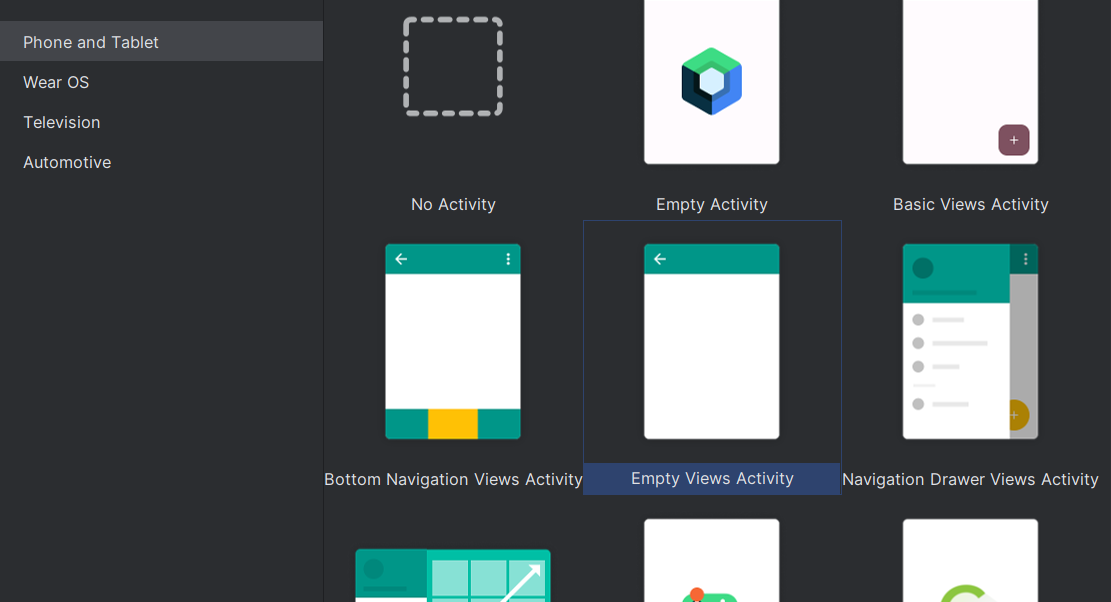
Task: Select the Empty Views Activity preview
Action: 711,341
